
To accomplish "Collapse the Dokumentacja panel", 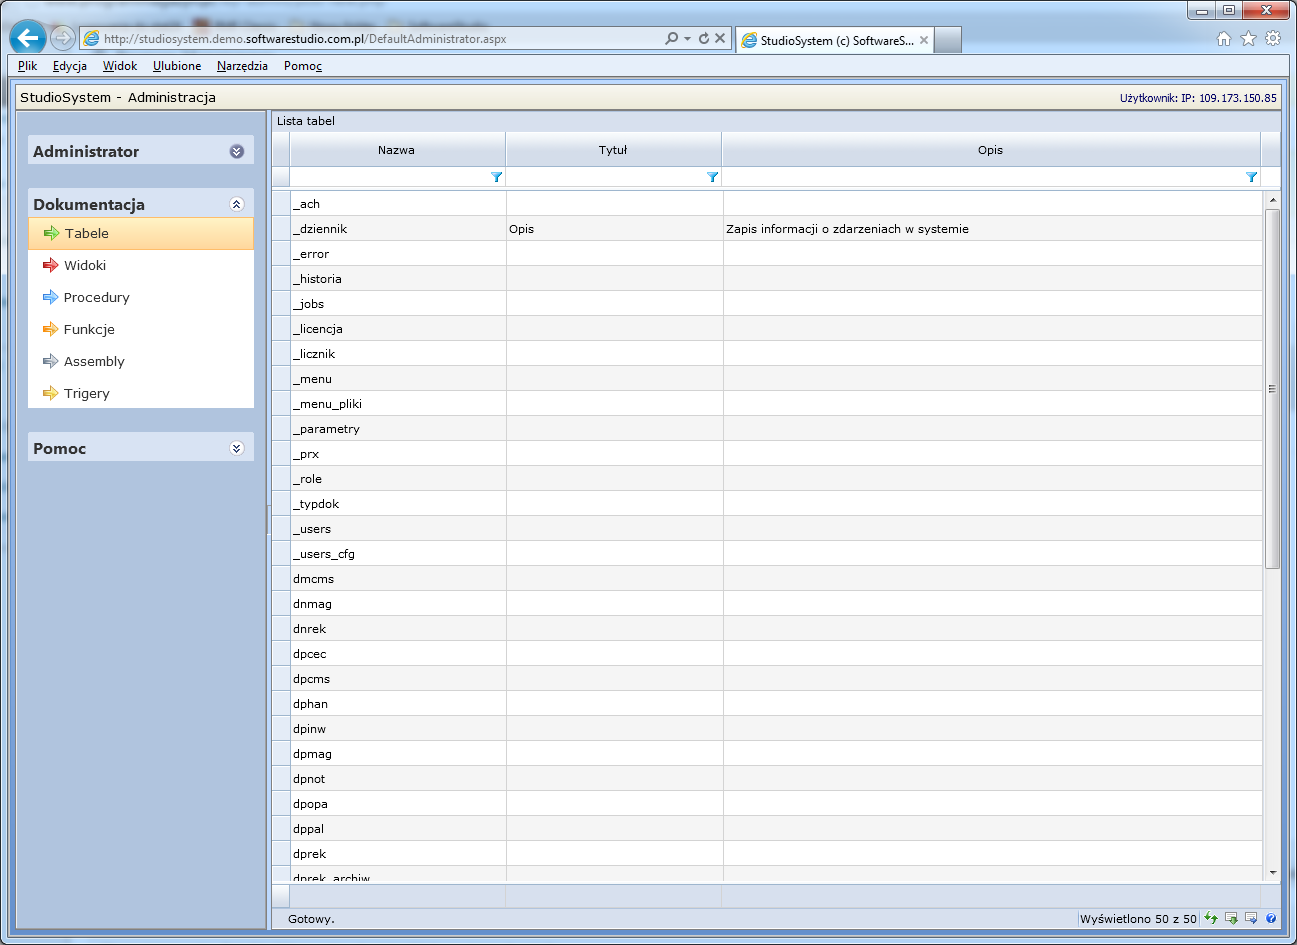I will [236, 204].
